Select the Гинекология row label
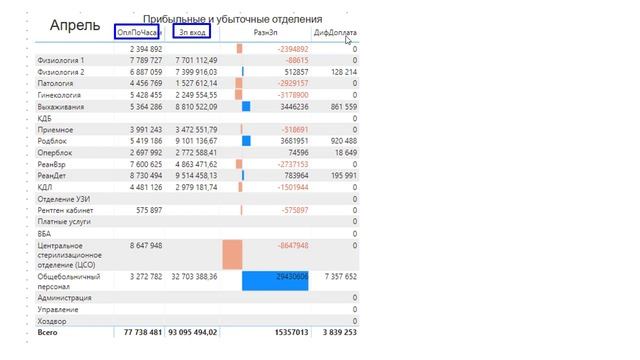 coord(59,95)
